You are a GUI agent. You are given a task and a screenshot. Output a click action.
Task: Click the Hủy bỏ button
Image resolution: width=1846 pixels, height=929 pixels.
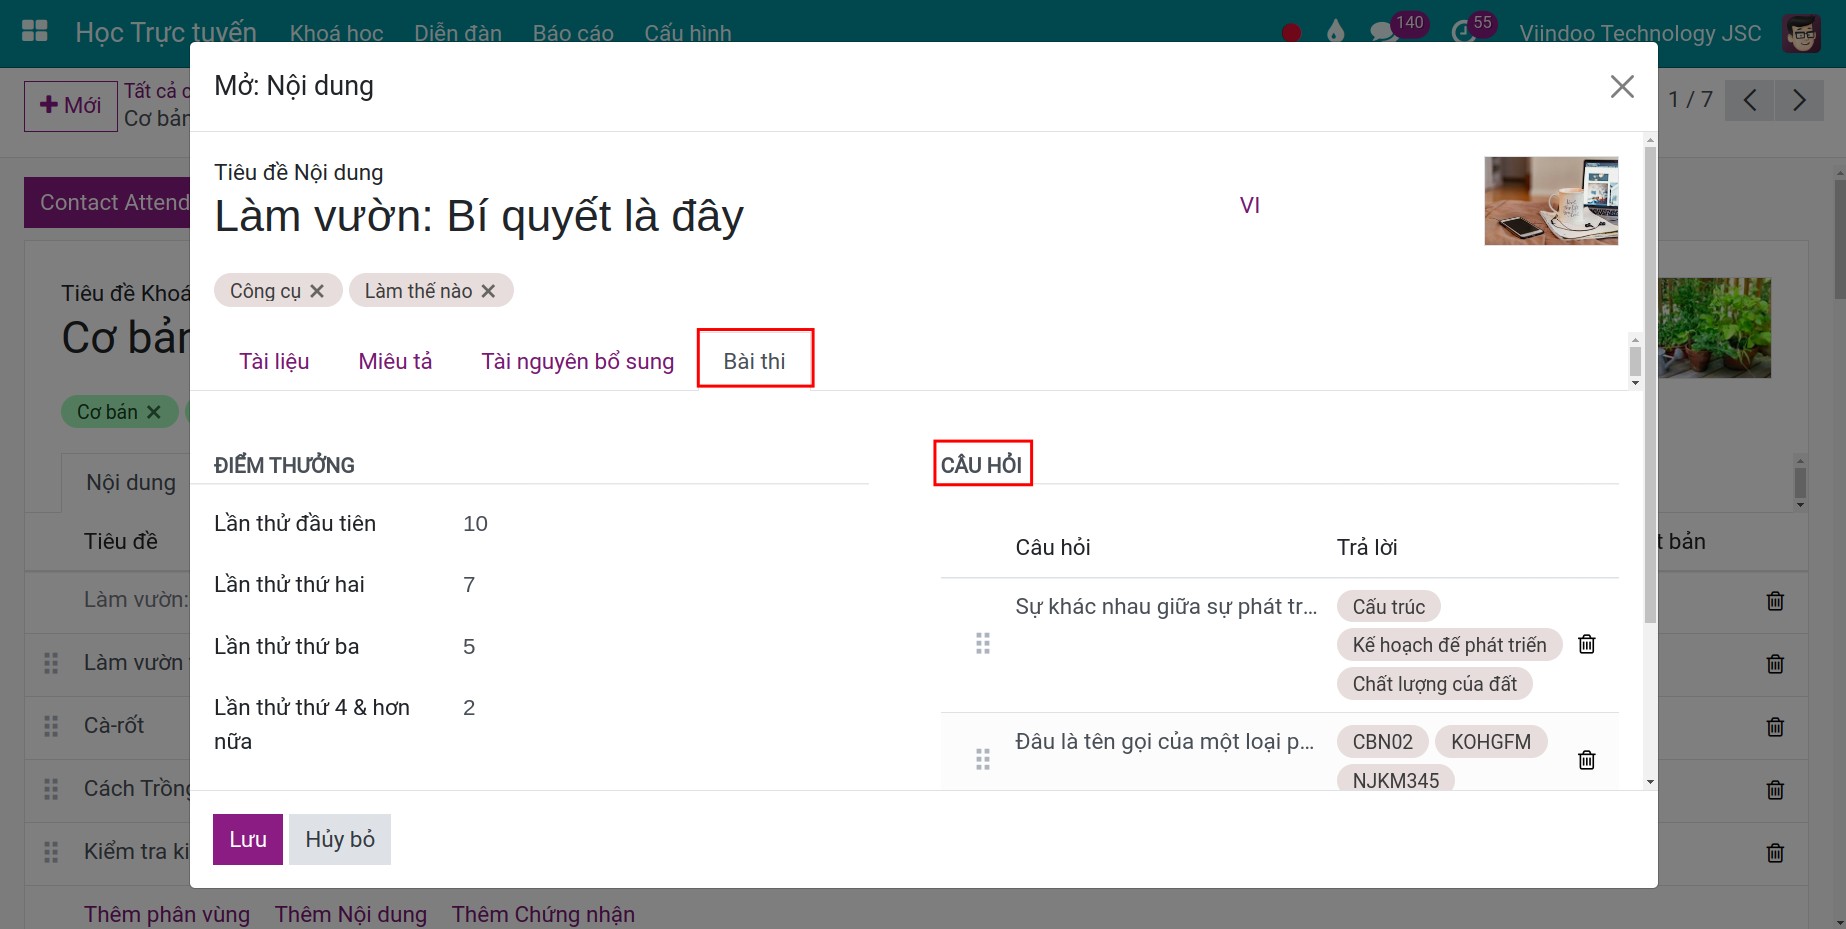point(340,839)
